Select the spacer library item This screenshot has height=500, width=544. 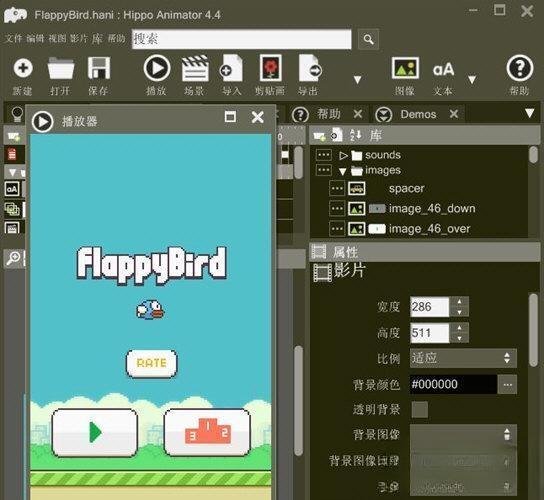pyautogui.click(x=407, y=189)
